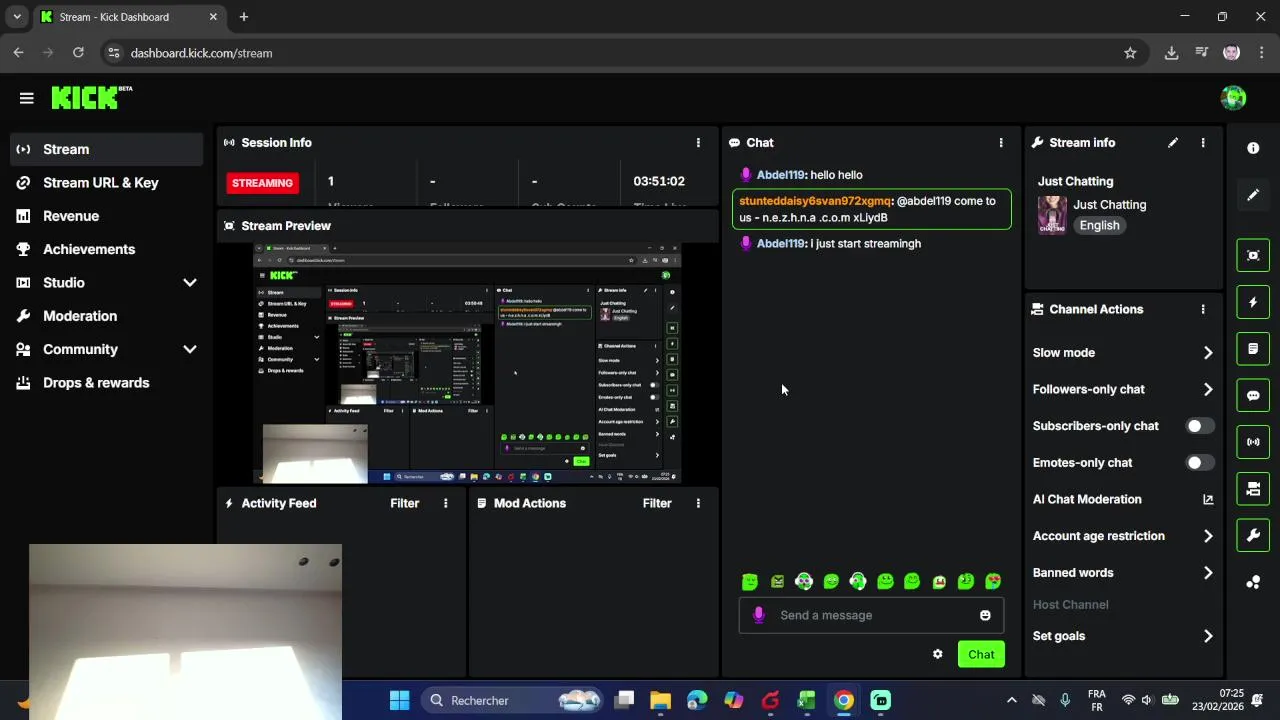This screenshot has height=720, width=1280.
Task: Toggle the Channel Actions icon in right rail
Action: (1253, 489)
